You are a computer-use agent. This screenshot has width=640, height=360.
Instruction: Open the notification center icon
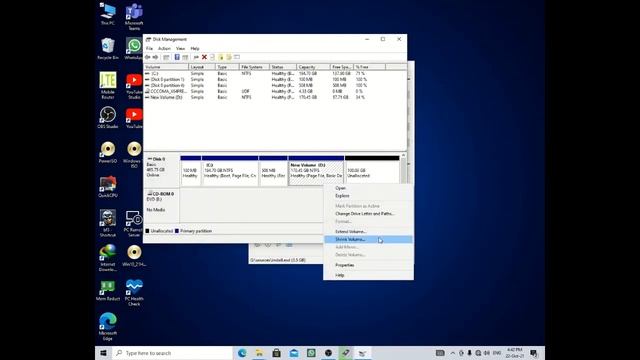tap(534, 353)
